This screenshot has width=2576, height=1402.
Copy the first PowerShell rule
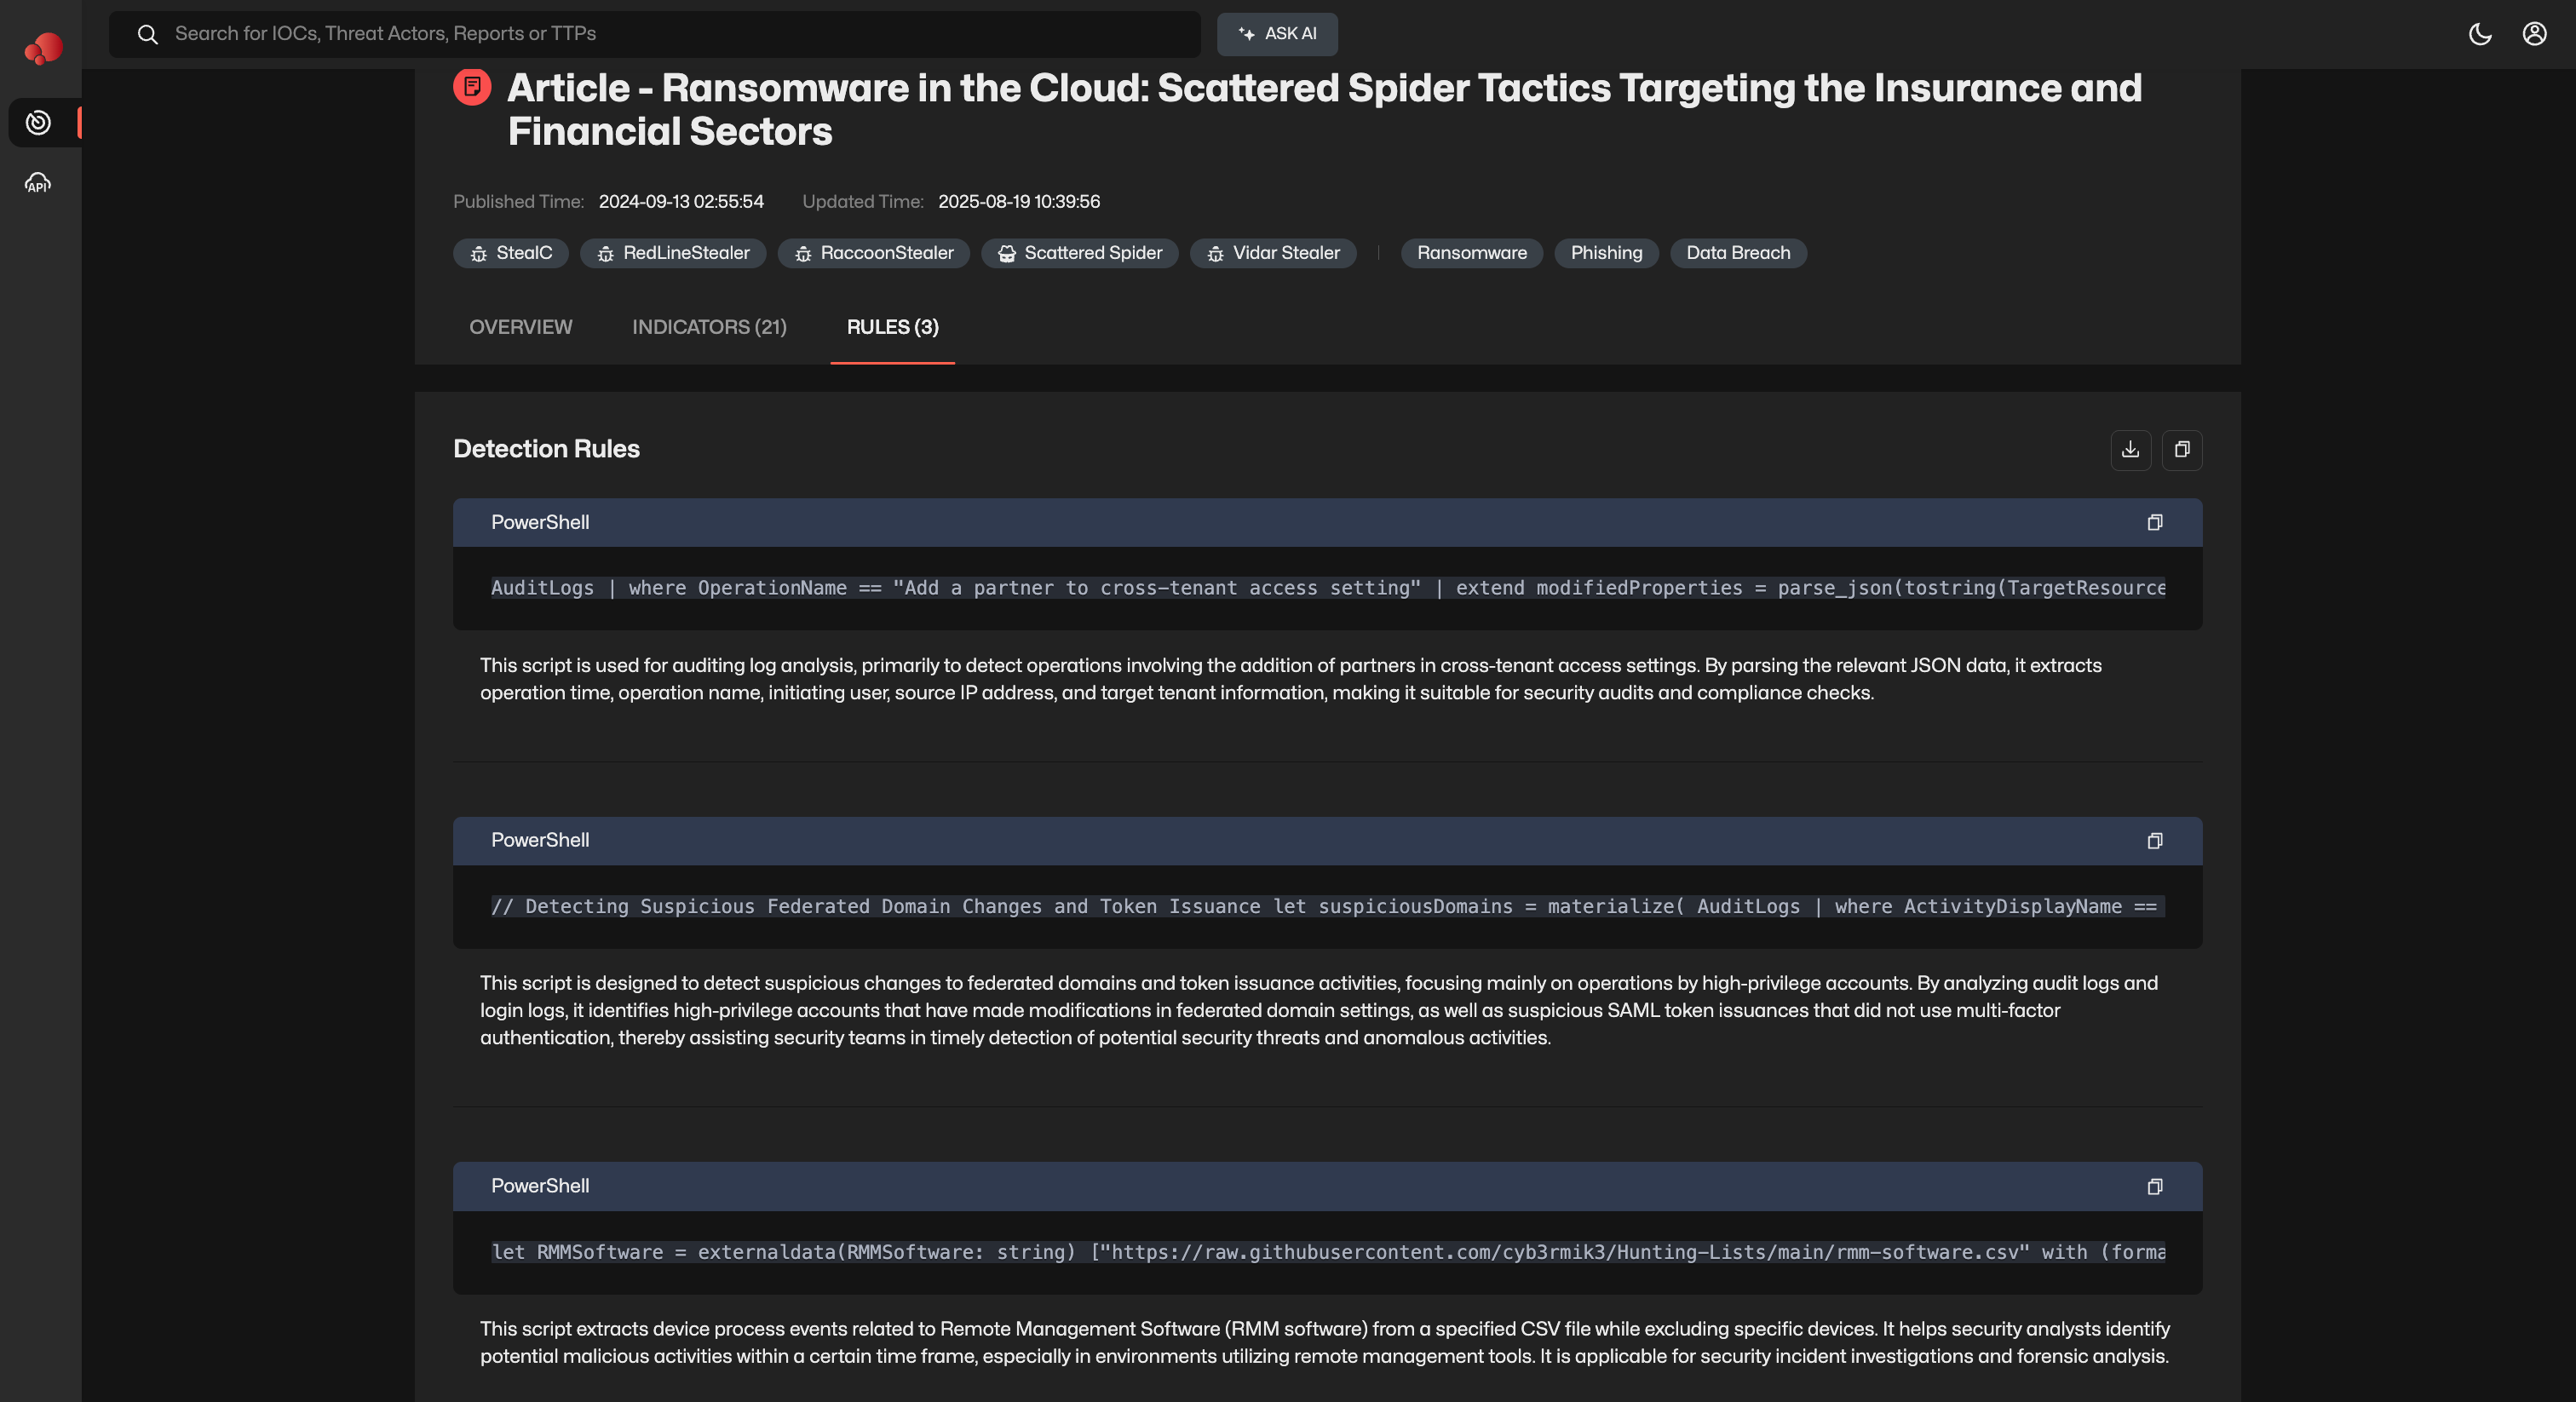(2155, 523)
